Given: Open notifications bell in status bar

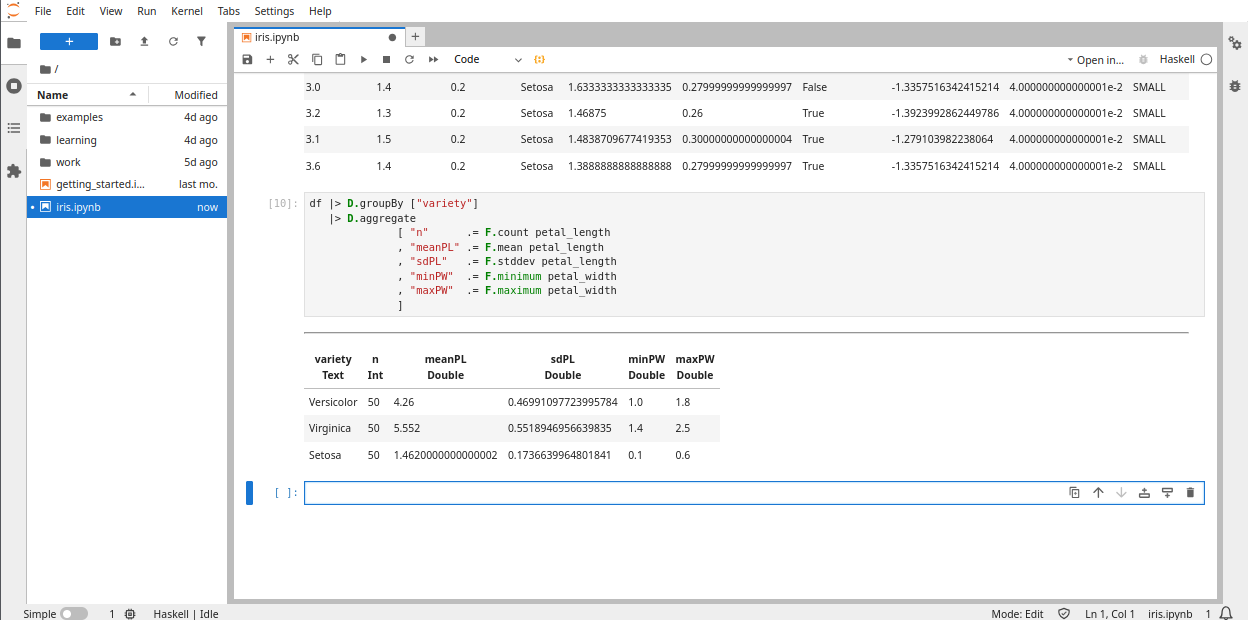Looking at the screenshot, I should click(x=1226, y=614).
